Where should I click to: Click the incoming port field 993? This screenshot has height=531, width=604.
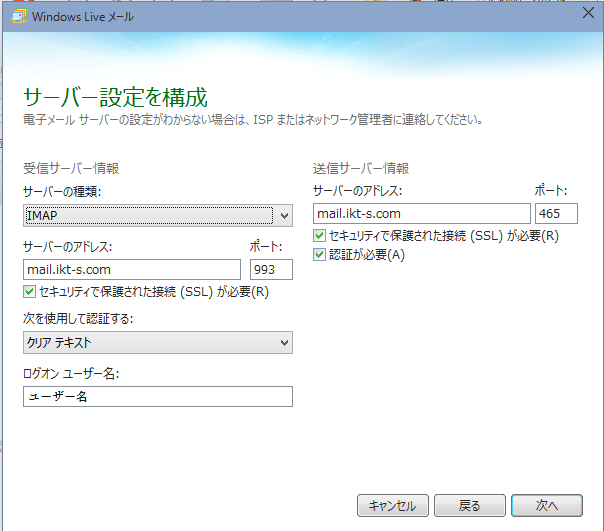pyautogui.click(x=271, y=269)
